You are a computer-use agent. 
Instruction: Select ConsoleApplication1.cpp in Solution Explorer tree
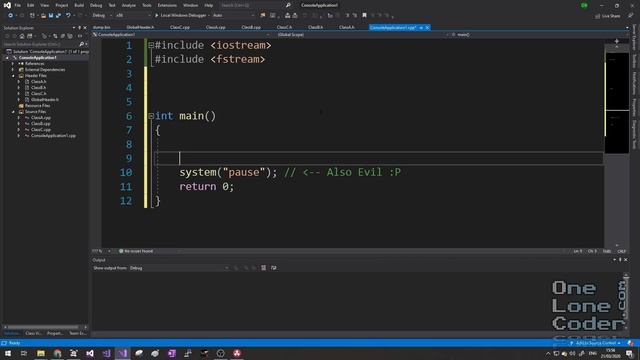(x=53, y=136)
